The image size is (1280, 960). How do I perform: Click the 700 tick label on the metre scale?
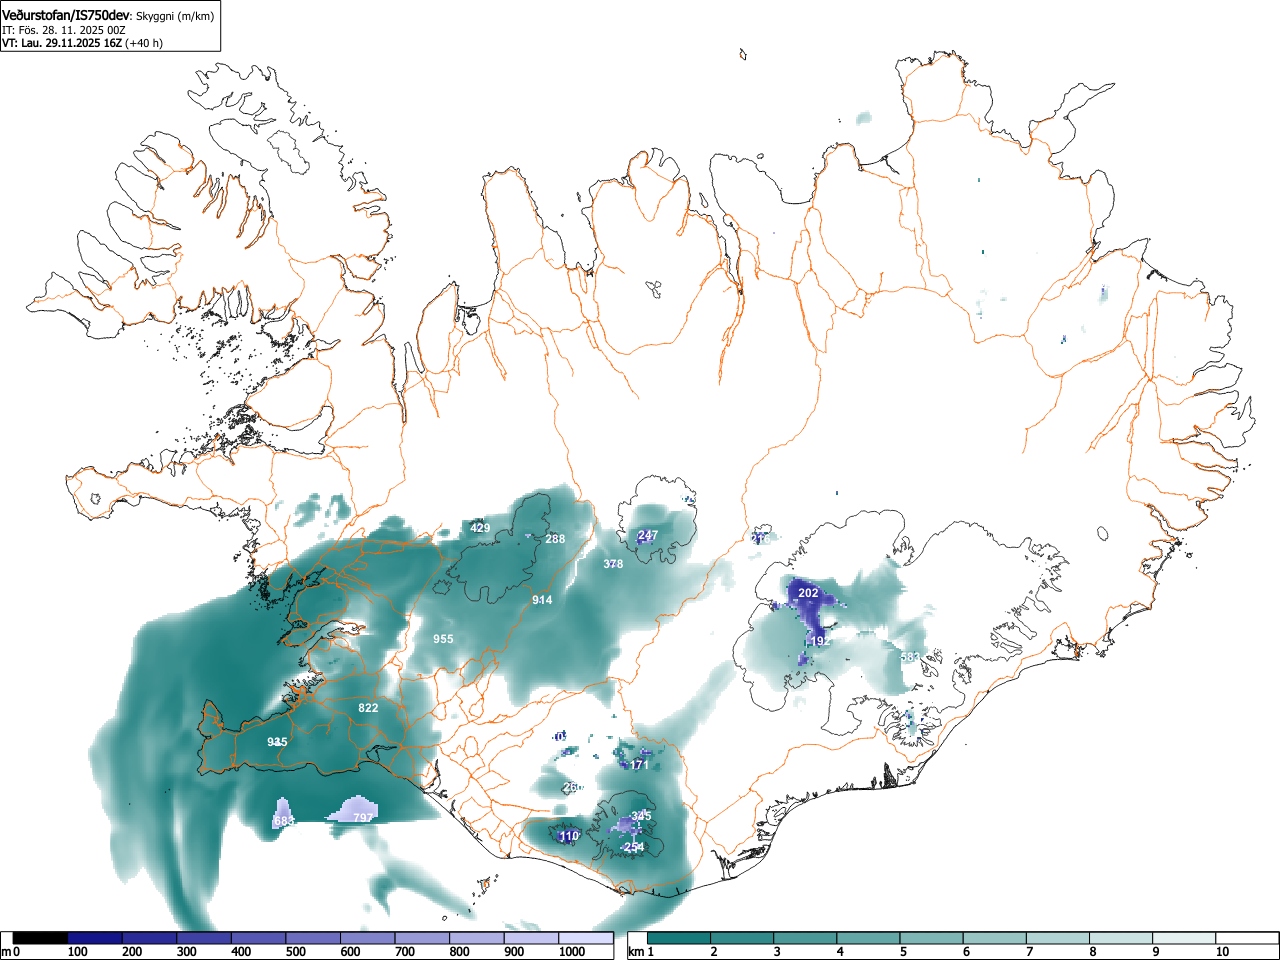pyautogui.click(x=405, y=952)
